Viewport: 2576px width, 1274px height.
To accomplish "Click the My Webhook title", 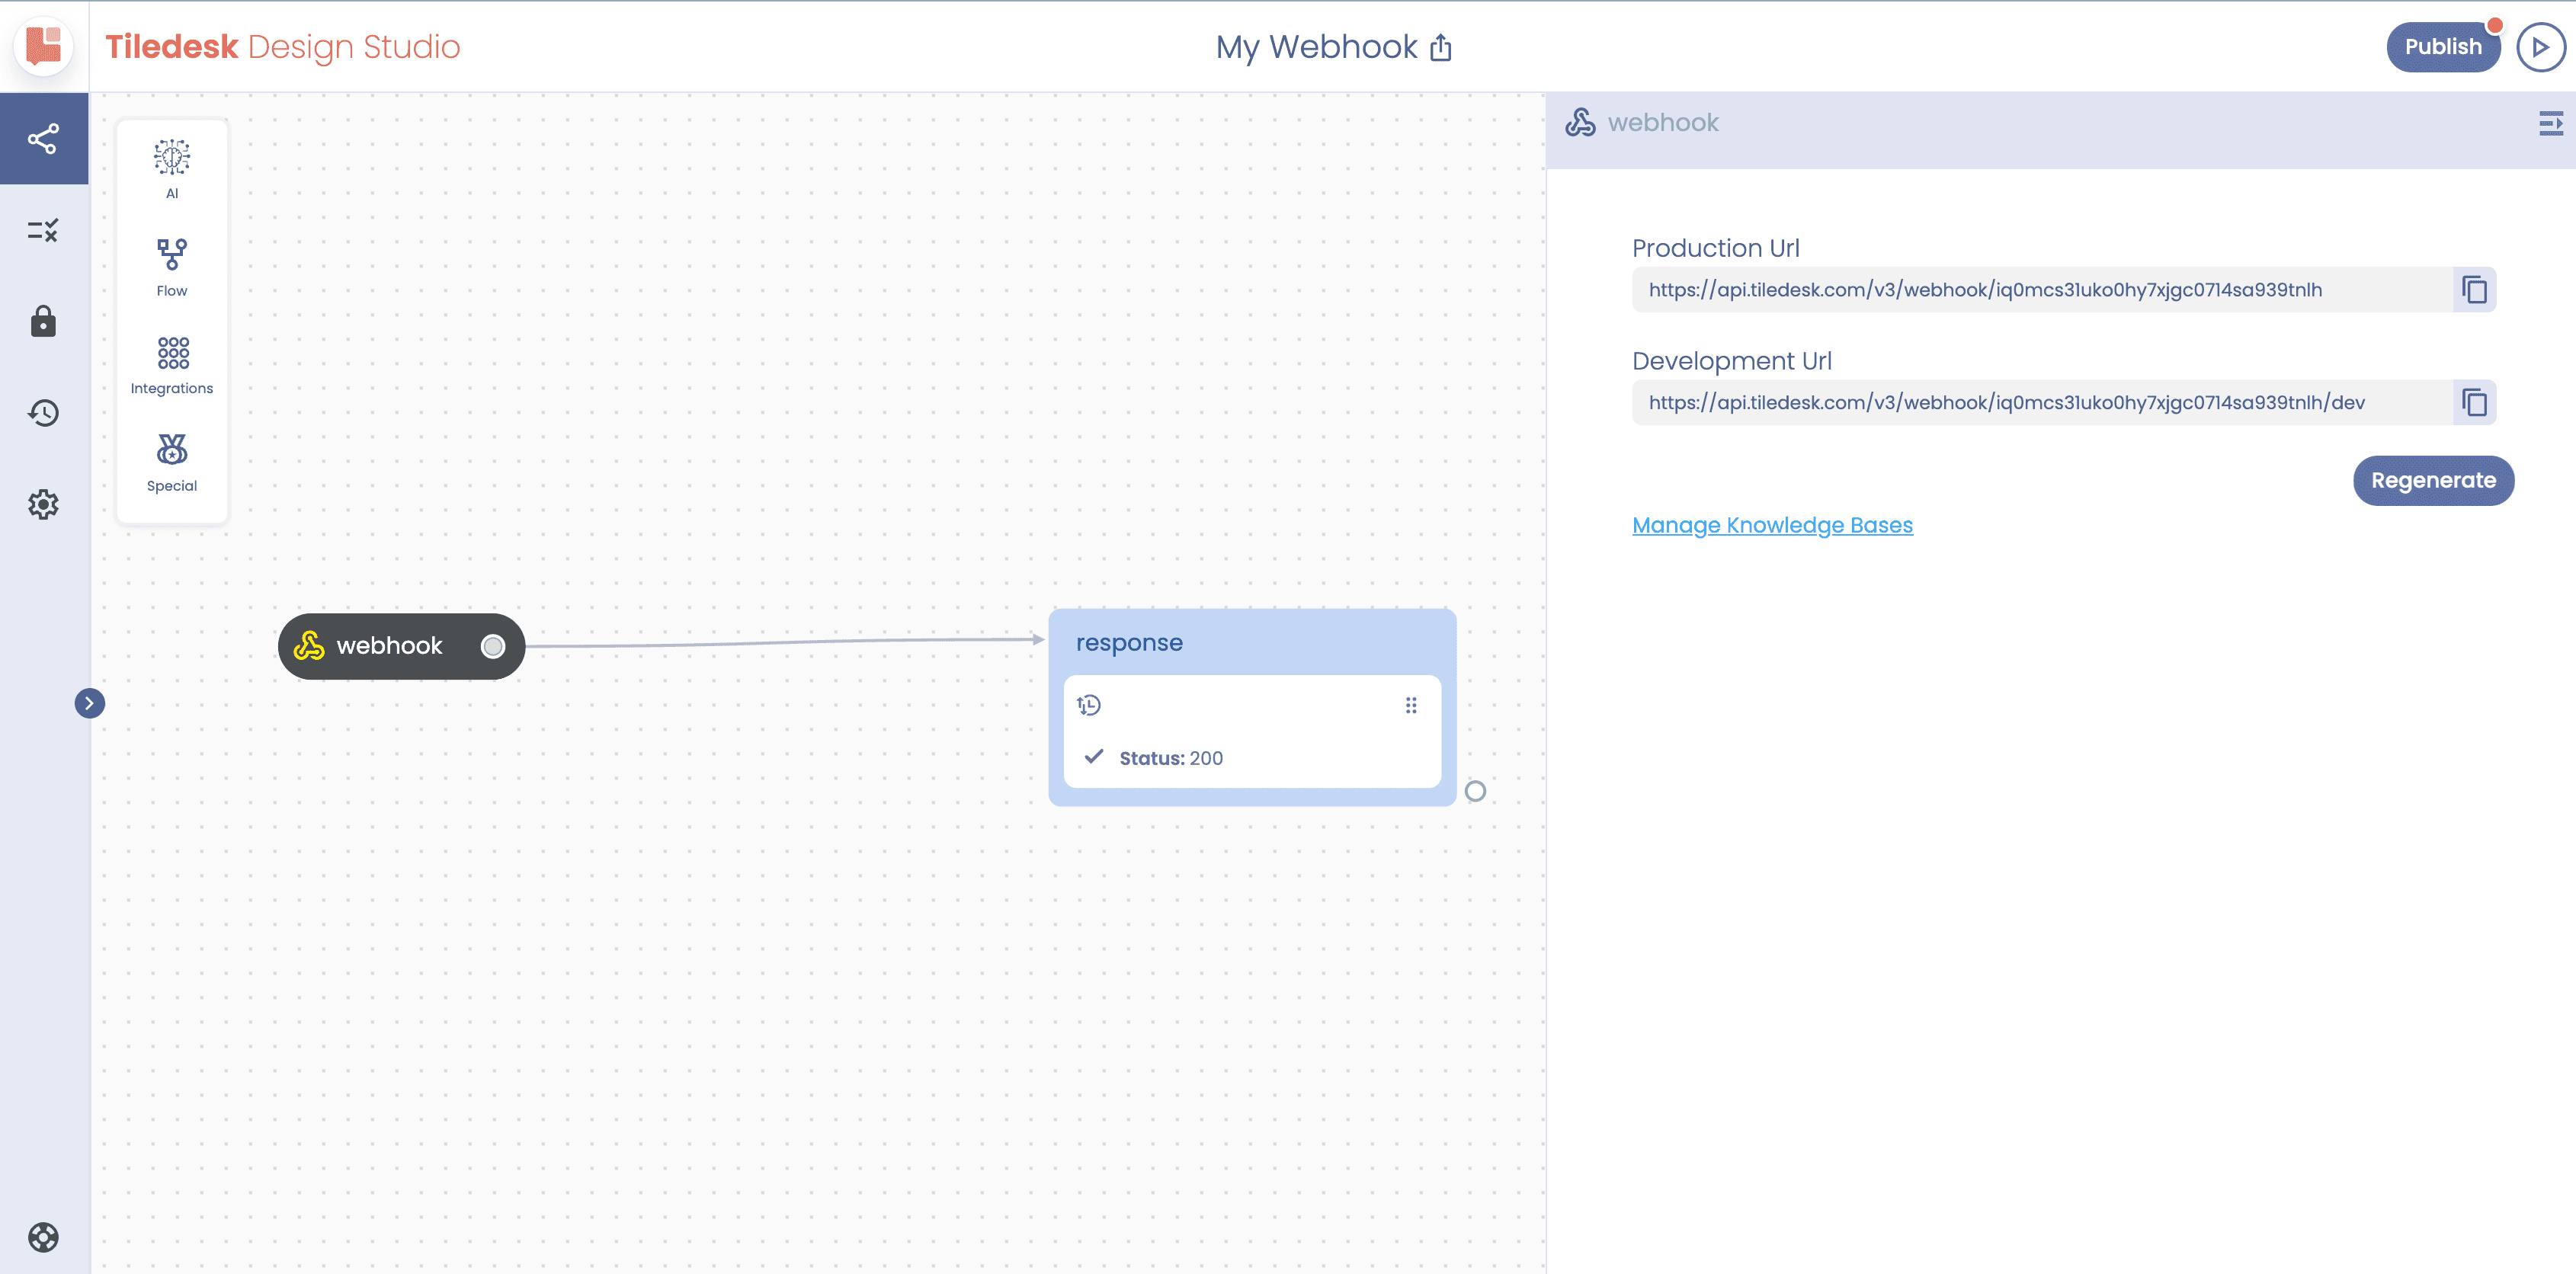I will [1316, 47].
